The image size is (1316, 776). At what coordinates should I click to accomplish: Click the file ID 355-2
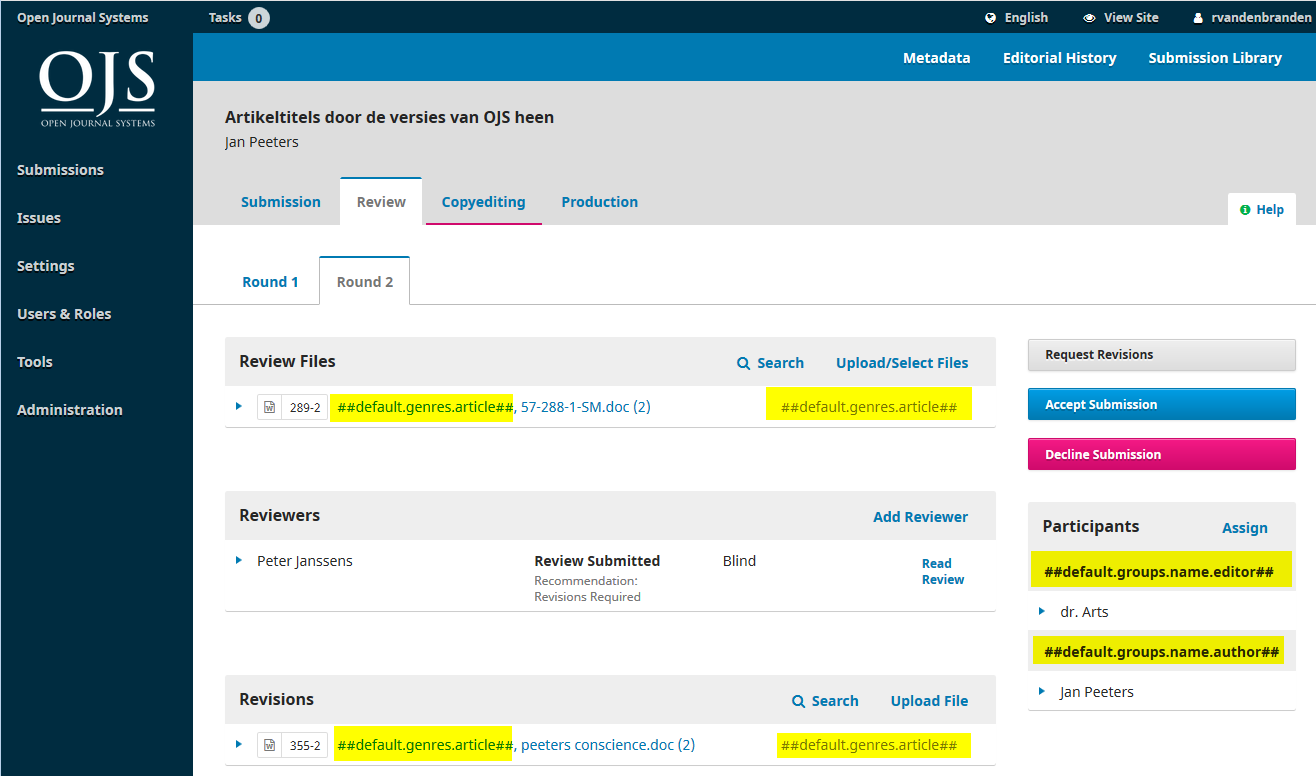pyautogui.click(x=305, y=745)
